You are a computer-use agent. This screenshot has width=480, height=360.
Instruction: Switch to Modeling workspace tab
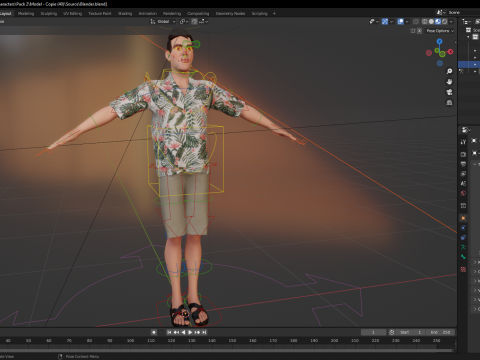26,13
